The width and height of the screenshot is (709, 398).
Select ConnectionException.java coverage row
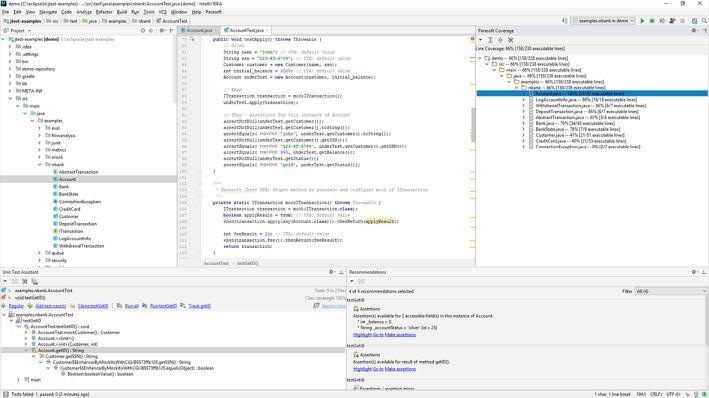pos(588,147)
